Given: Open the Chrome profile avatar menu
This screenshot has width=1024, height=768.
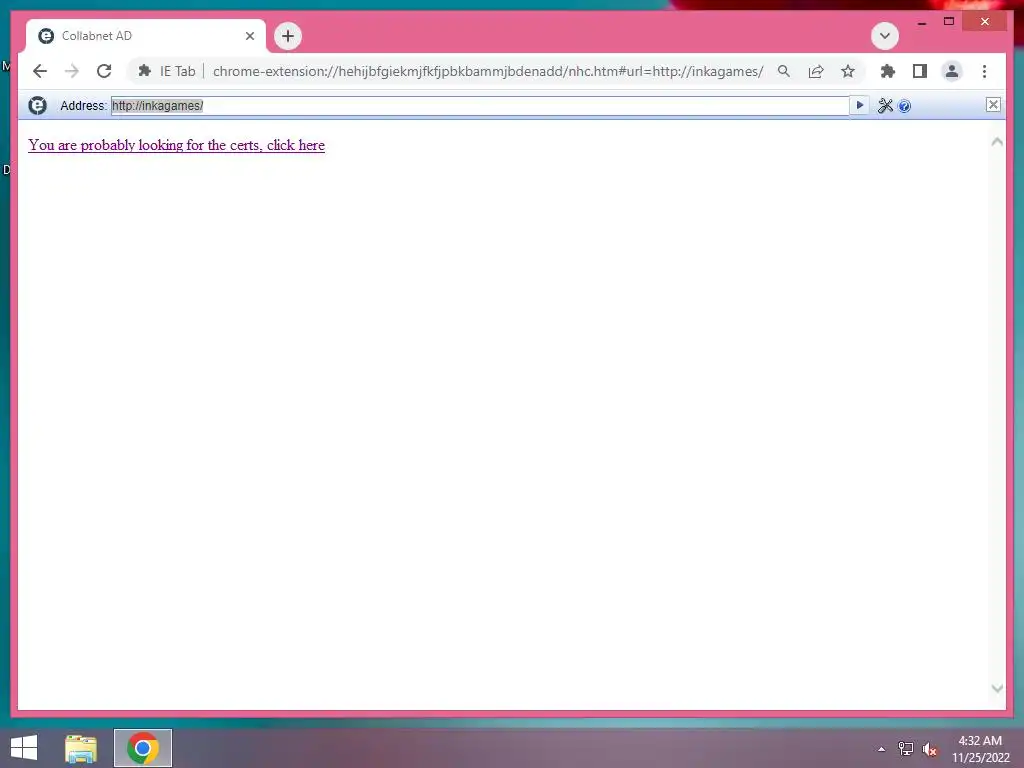Looking at the screenshot, I should click(952, 71).
